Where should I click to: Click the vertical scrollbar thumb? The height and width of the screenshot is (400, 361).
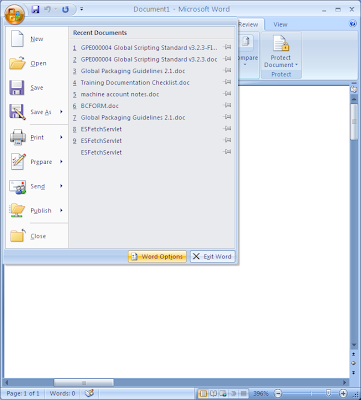point(354,122)
